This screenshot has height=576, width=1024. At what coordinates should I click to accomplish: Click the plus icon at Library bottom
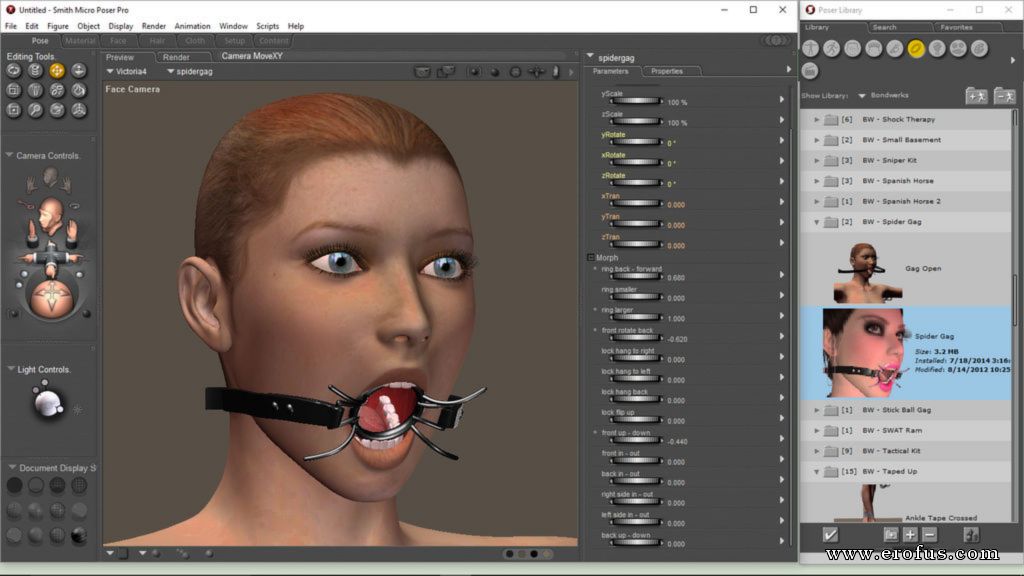[x=910, y=534]
